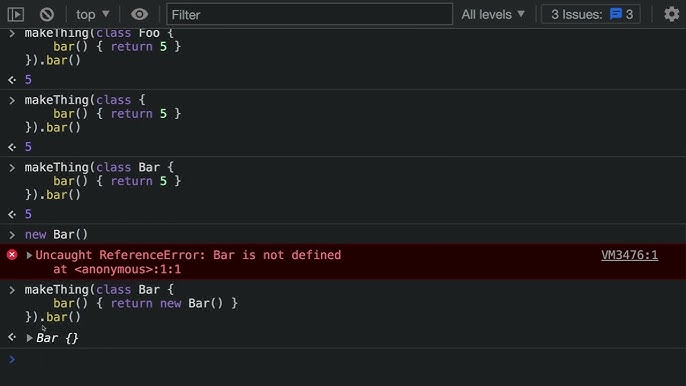Image resolution: width=686 pixels, height=386 pixels.
Task: Open the VM3476:1 source link
Action: [x=629, y=255]
